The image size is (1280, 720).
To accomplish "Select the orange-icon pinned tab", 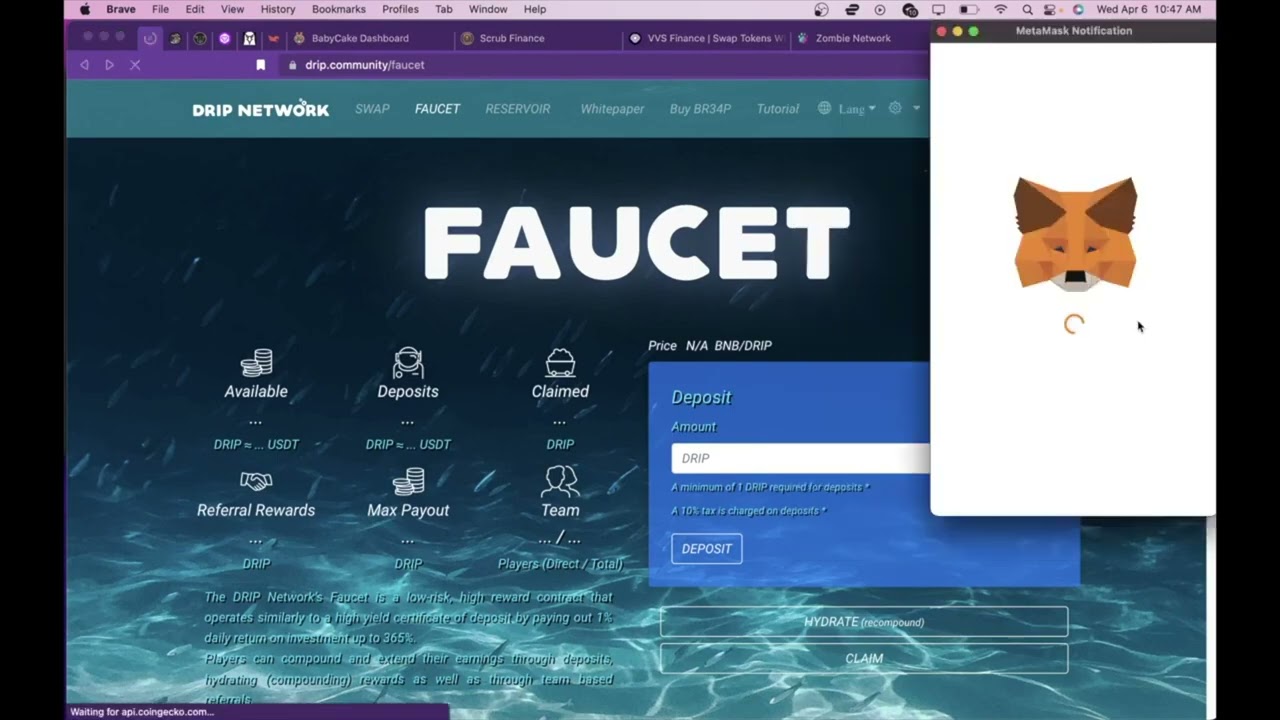I will 273,38.
